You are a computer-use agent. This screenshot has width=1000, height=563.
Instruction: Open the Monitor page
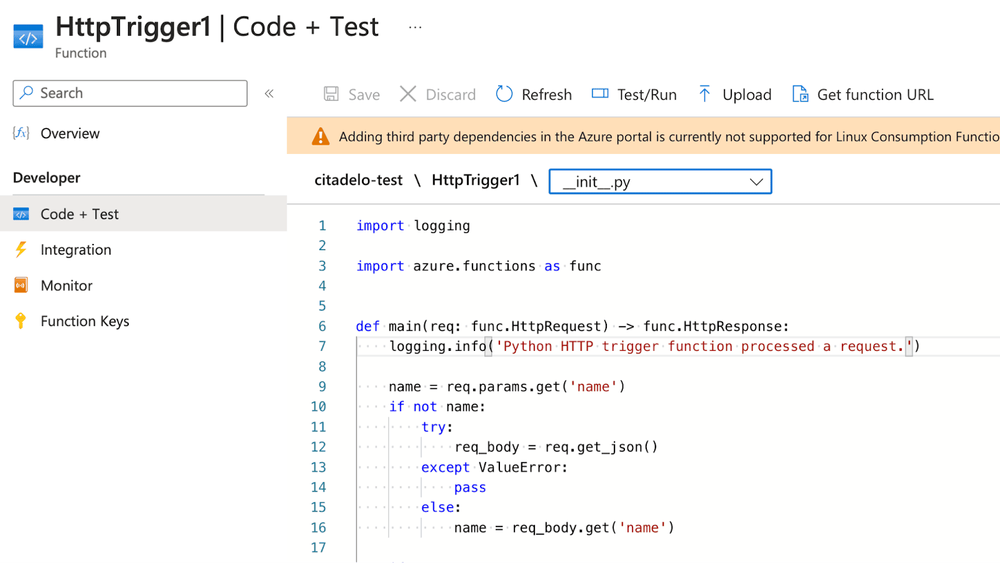(x=66, y=285)
